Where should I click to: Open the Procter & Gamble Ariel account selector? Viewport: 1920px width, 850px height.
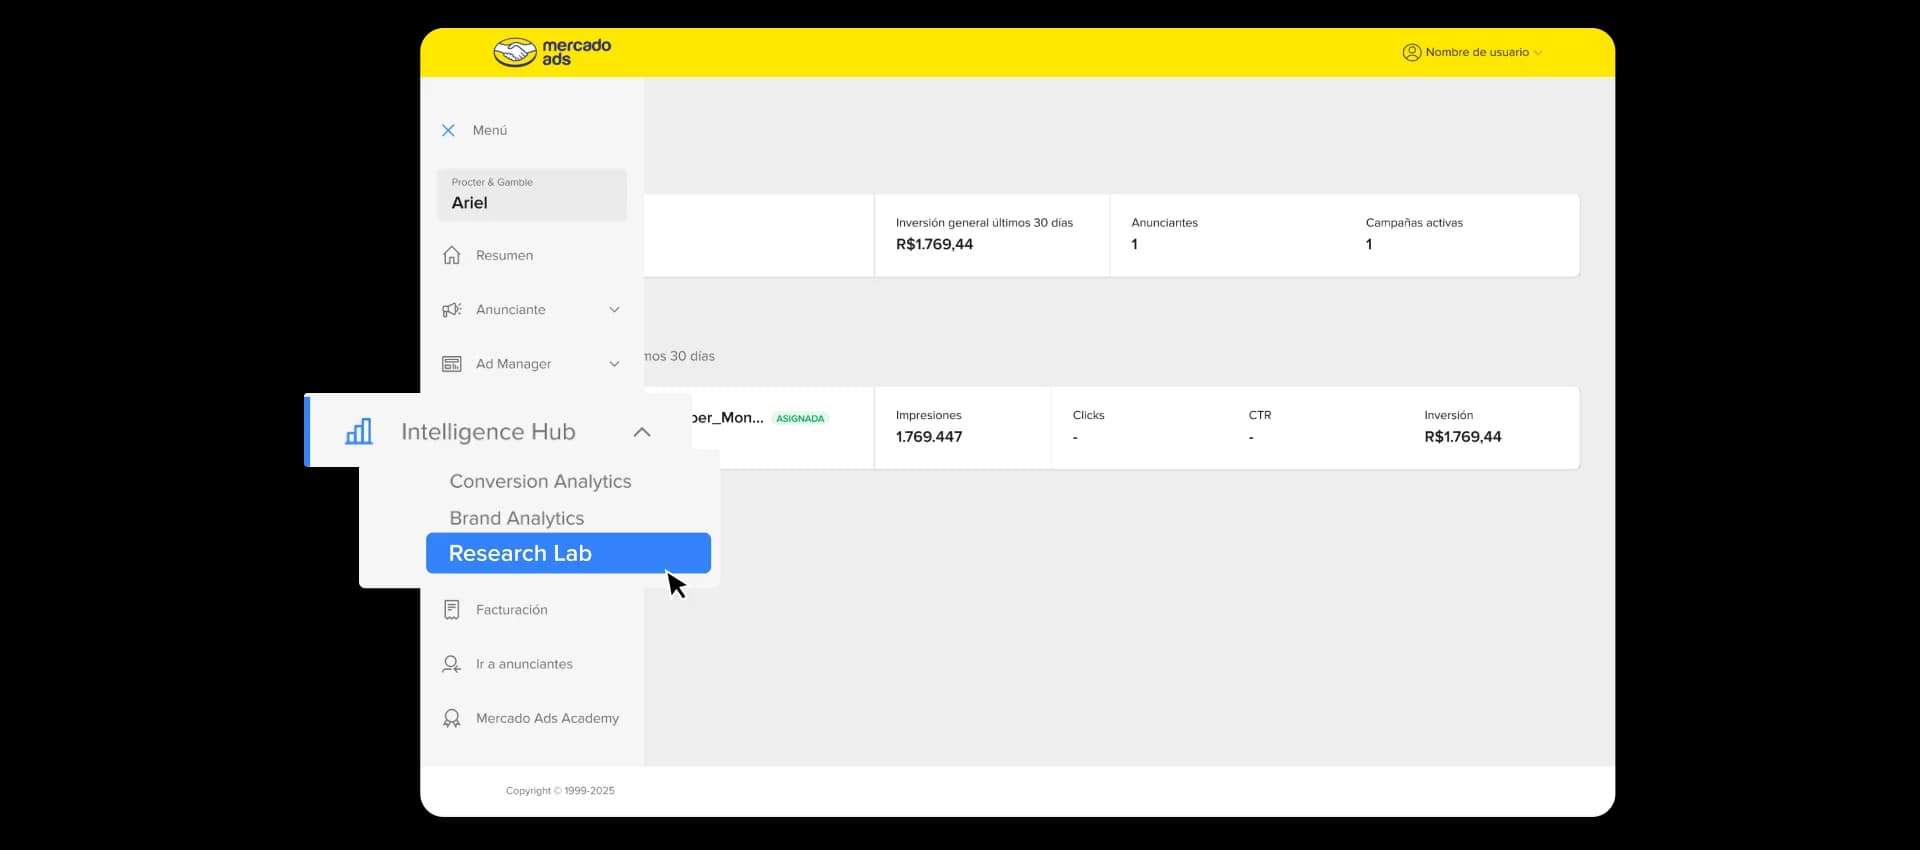(532, 194)
